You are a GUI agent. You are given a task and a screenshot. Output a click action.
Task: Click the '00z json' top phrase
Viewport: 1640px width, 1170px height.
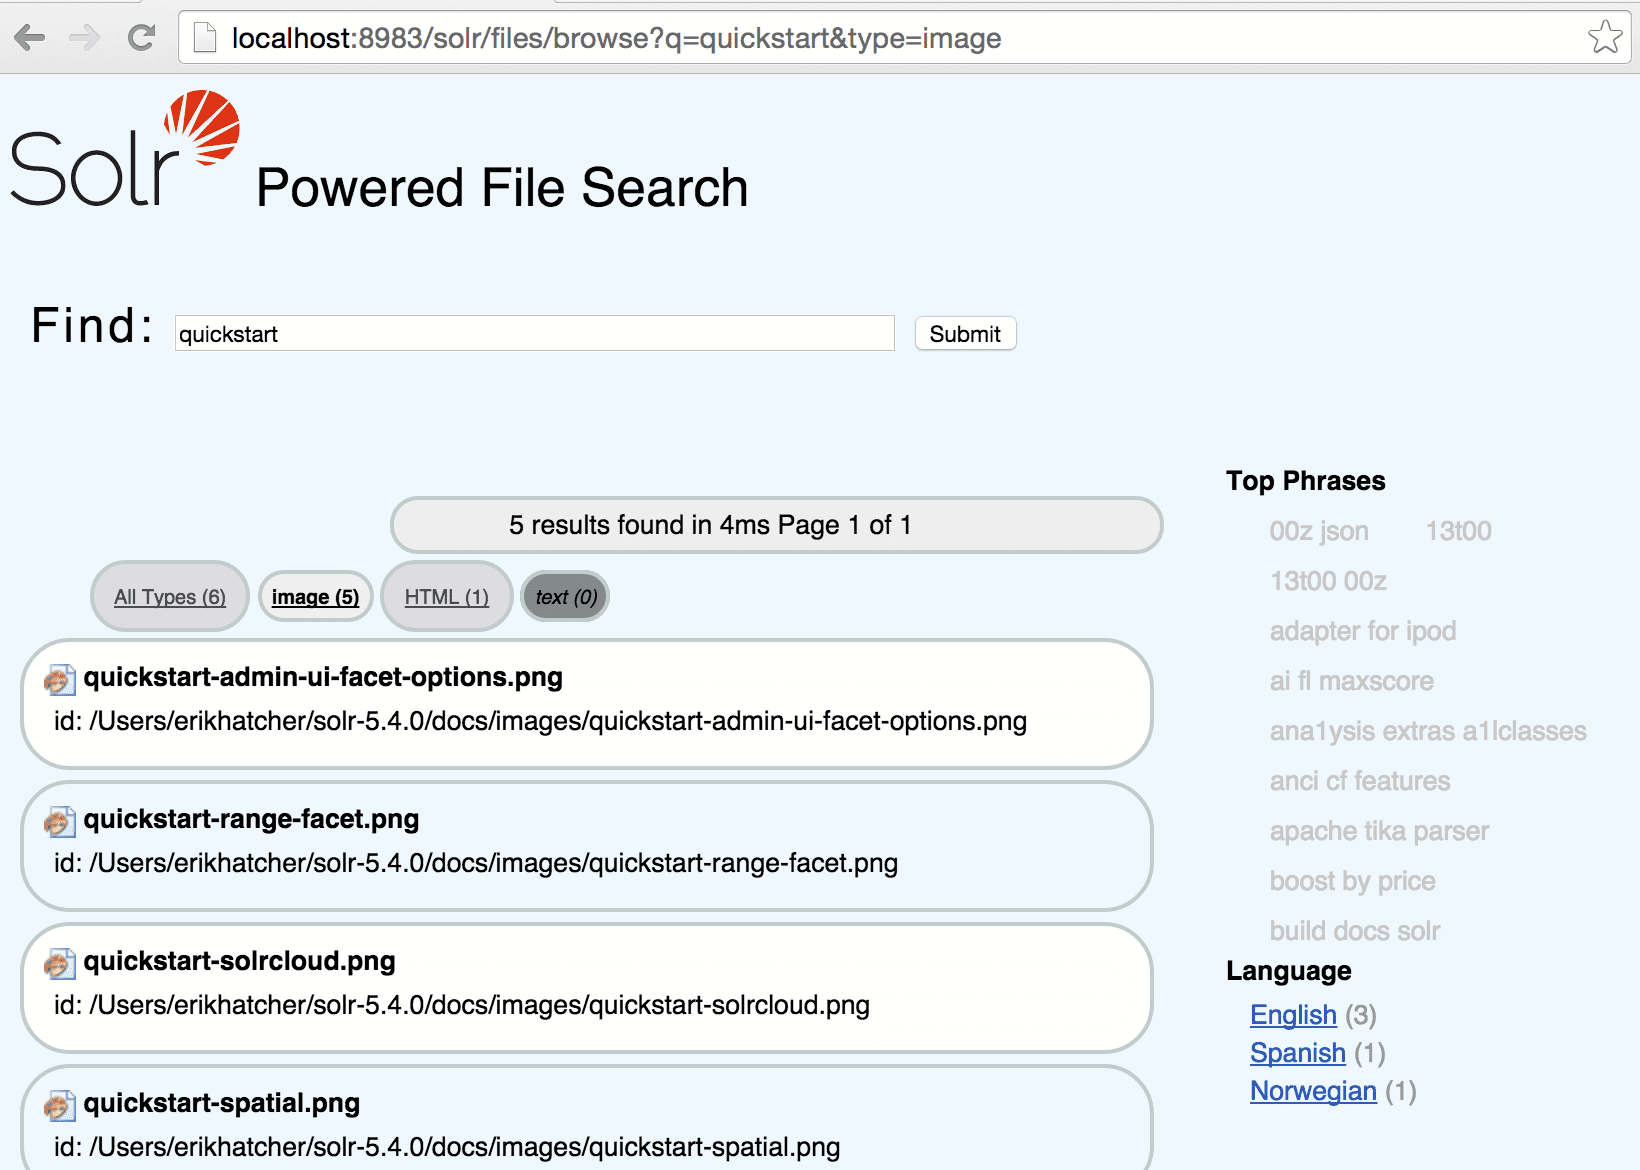(1319, 531)
